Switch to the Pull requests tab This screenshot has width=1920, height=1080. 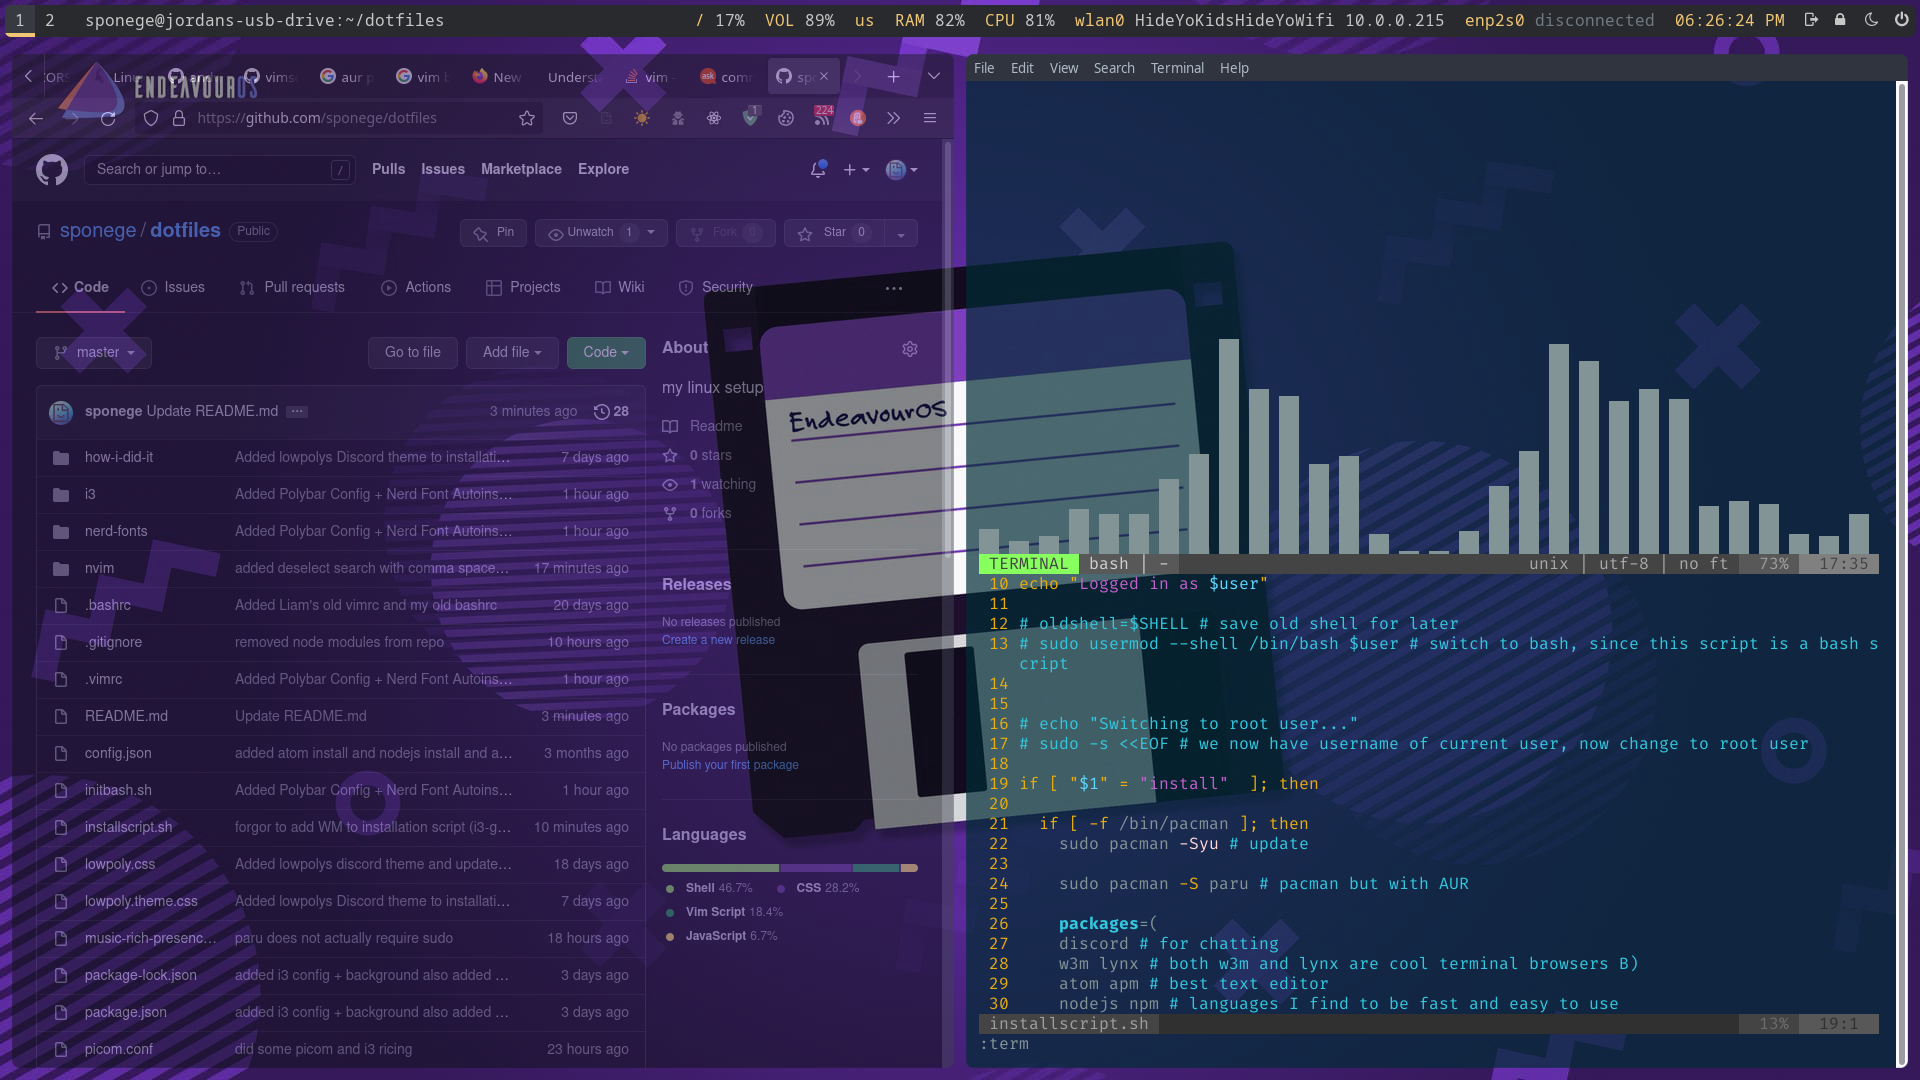coord(292,287)
